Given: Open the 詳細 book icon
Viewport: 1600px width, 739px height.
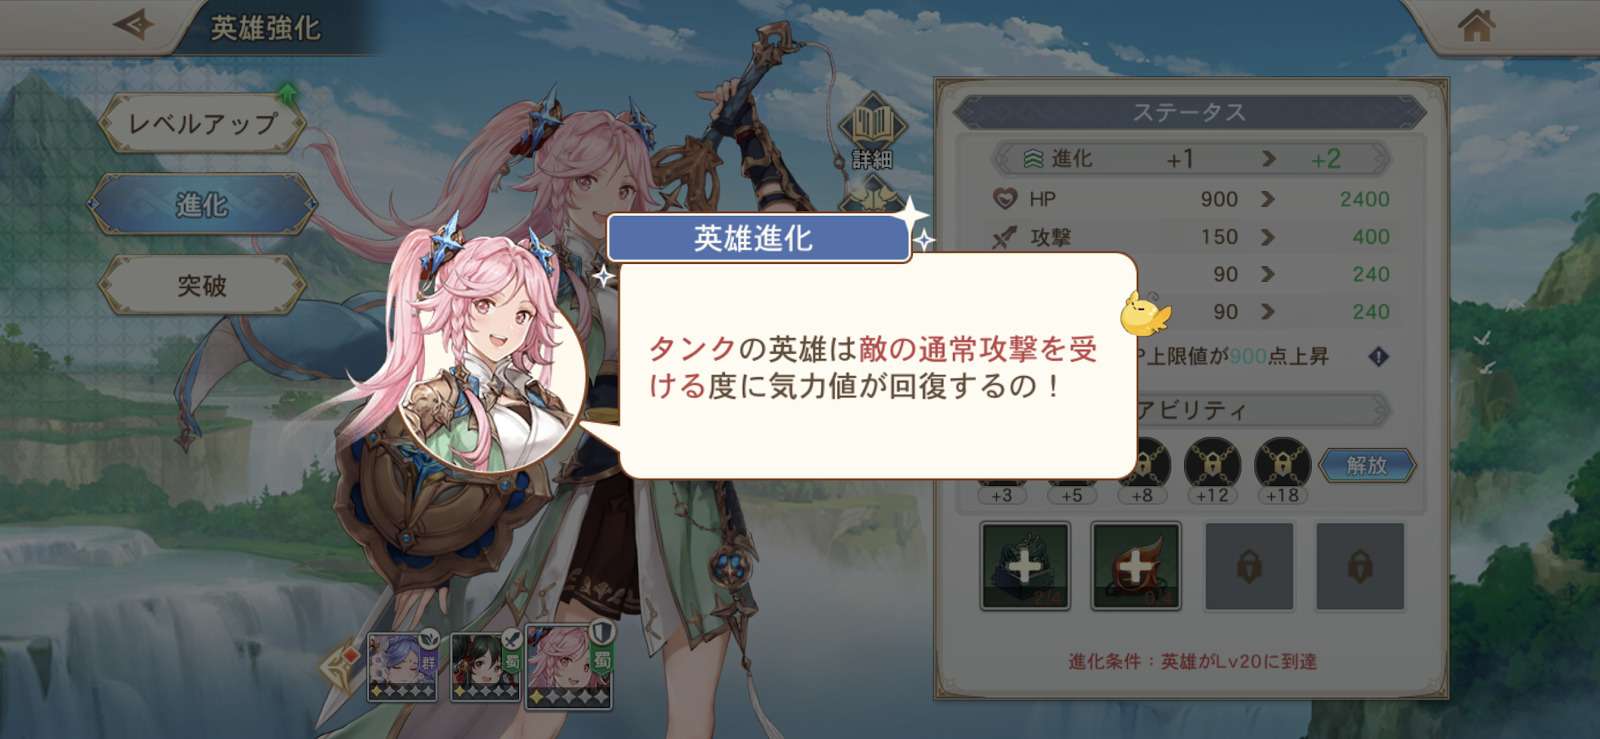Looking at the screenshot, I should coord(872,130).
